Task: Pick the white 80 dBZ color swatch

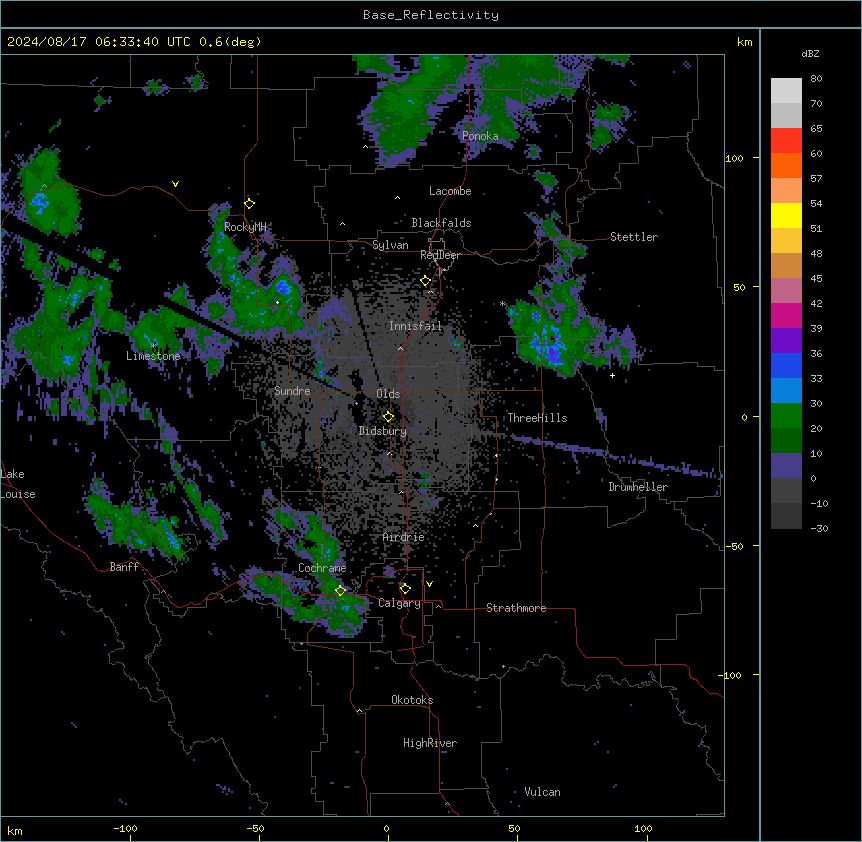Action: [x=786, y=91]
